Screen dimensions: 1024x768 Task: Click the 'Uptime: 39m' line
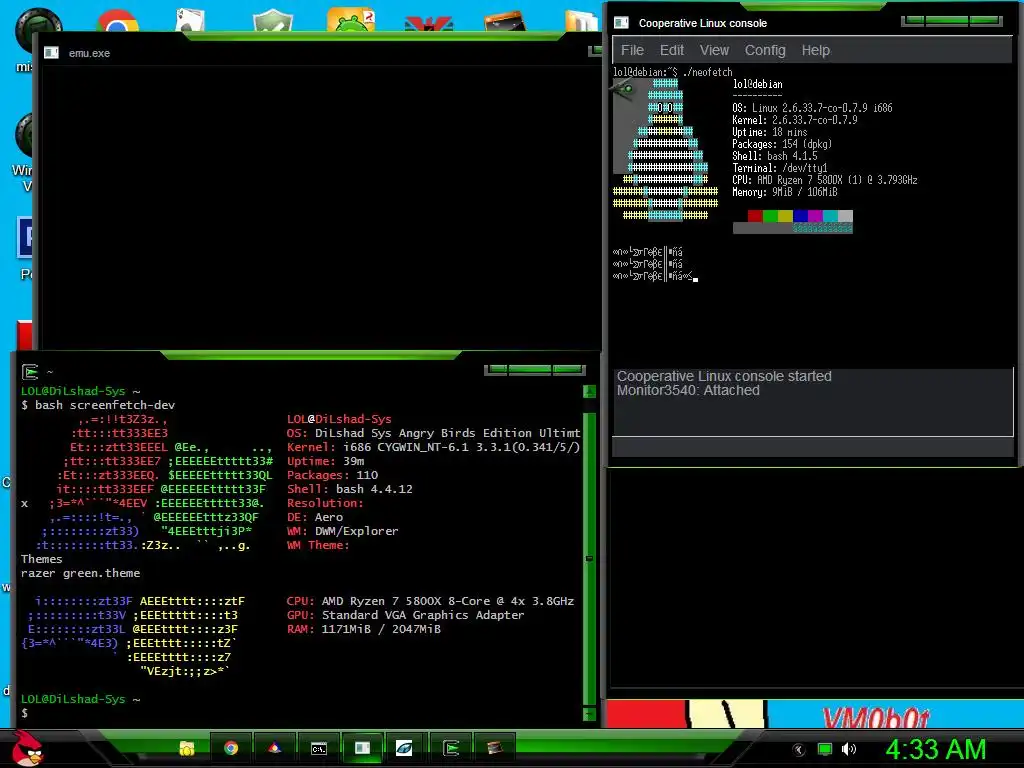(x=325, y=461)
